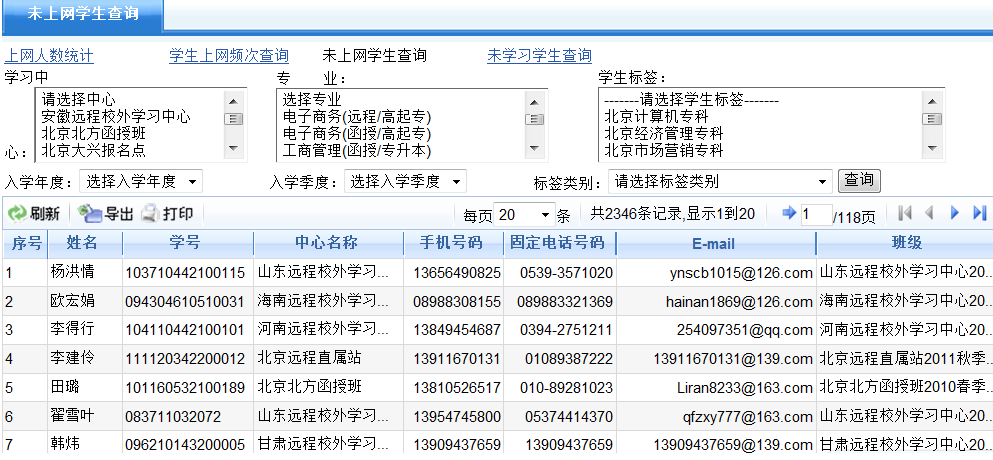Click the Refresh (刷新) toolbar icon
Image resolution: width=993 pixels, height=460 pixels.
click(17, 214)
